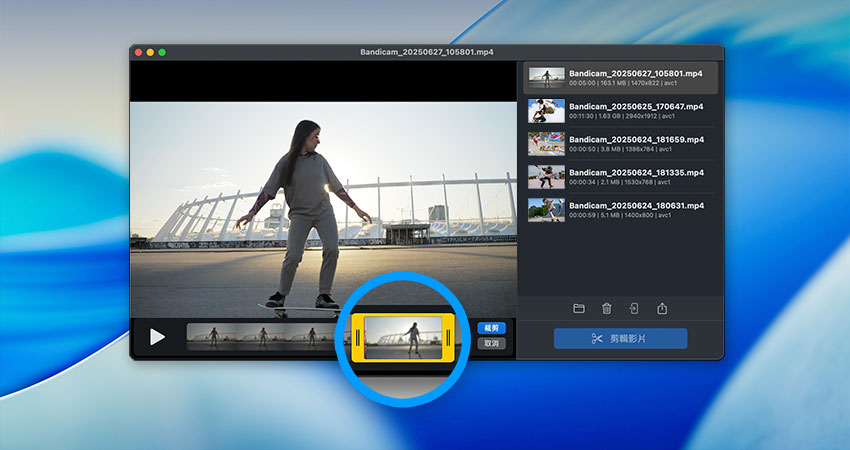The image size is (850, 450).
Task: Play the video preview
Action: tap(157, 337)
